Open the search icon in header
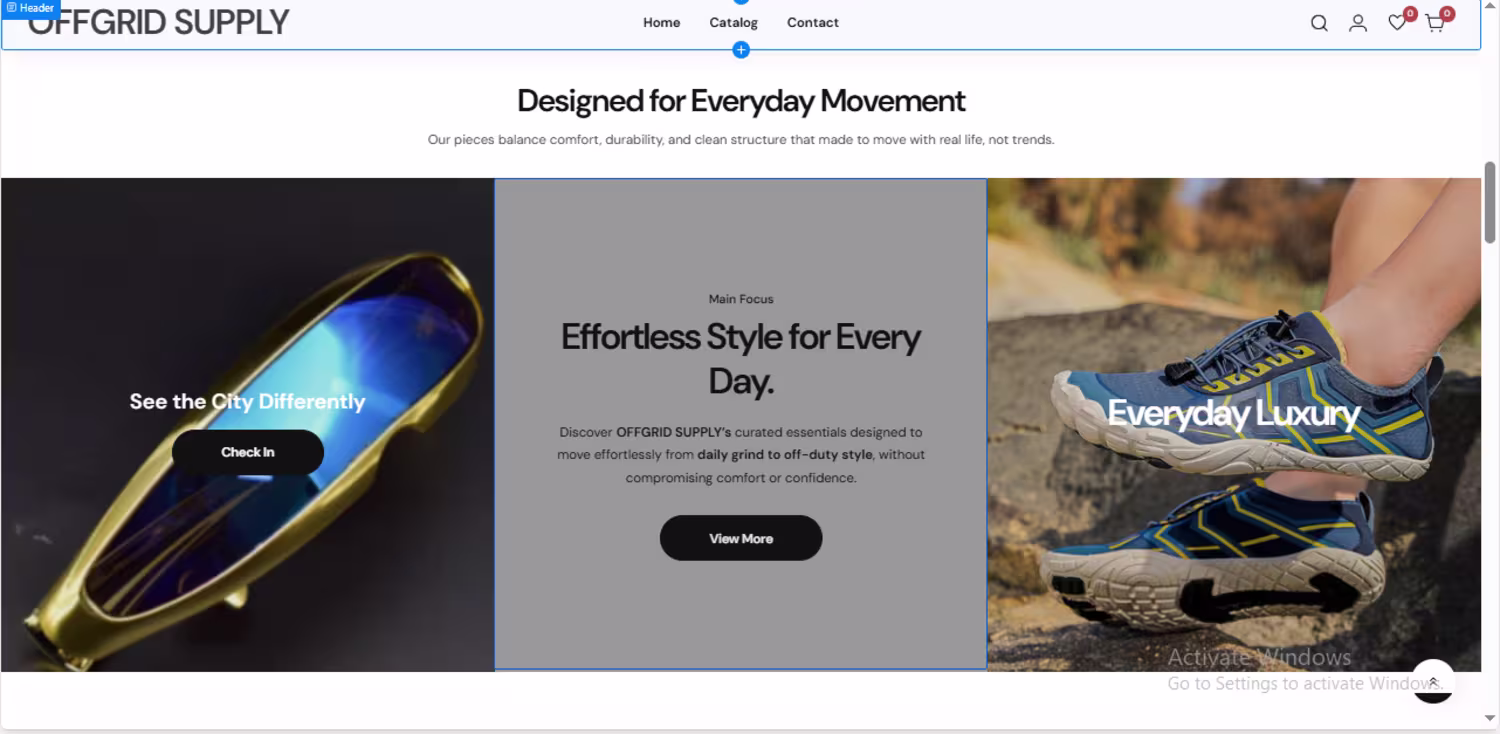The width and height of the screenshot is (1500, 734). [x=1319, y=23]
